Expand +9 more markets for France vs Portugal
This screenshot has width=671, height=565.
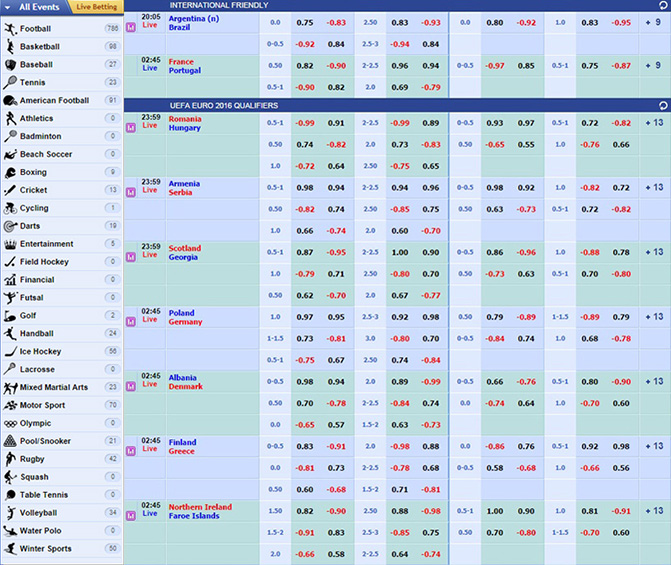(x=653, y=65)
